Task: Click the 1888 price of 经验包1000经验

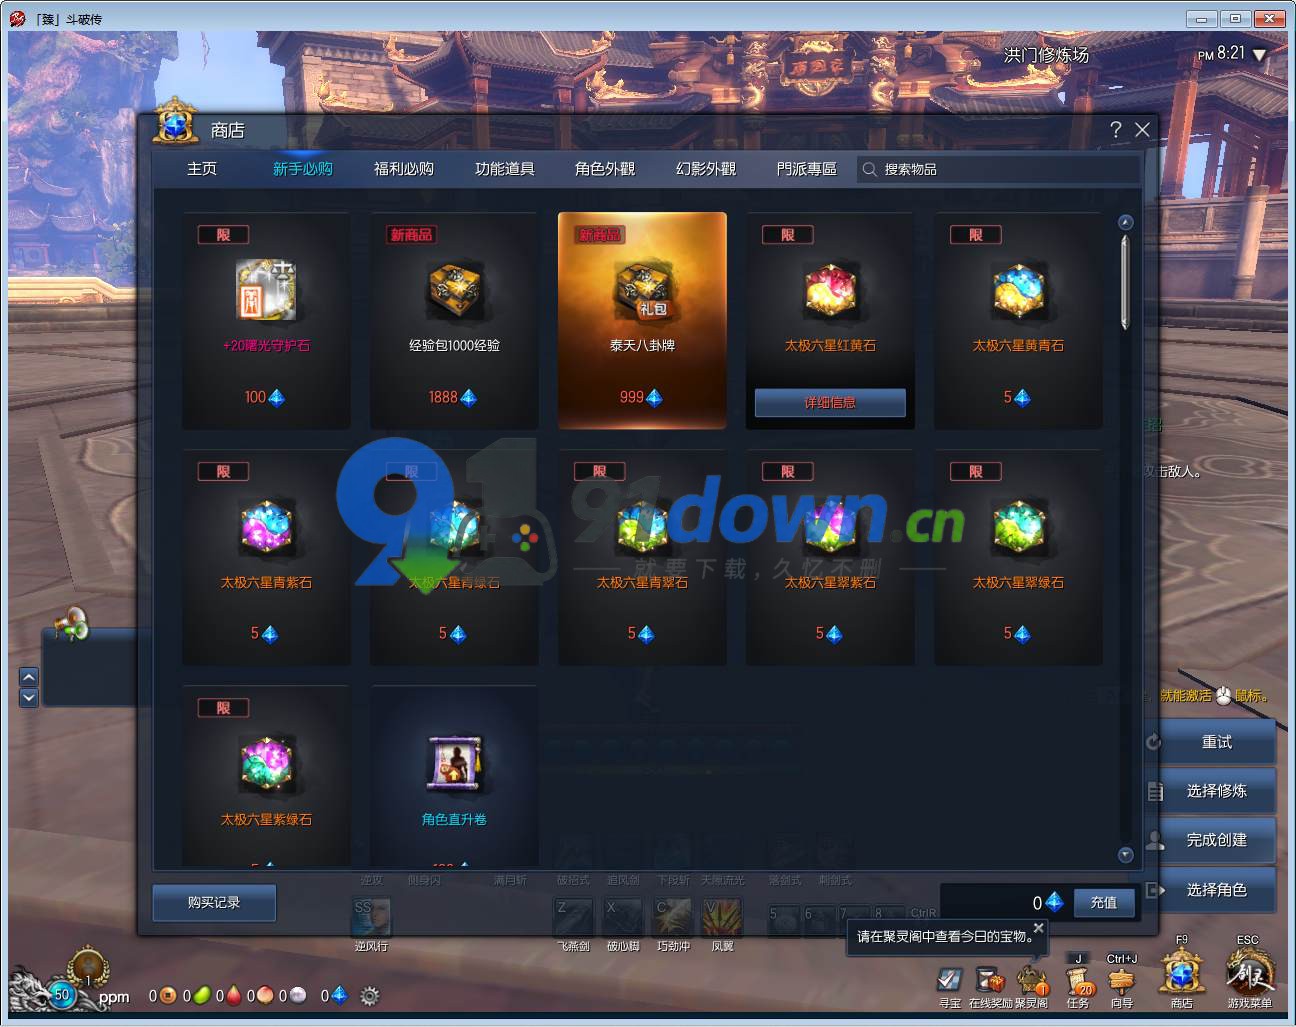Action: click(443, 397)
